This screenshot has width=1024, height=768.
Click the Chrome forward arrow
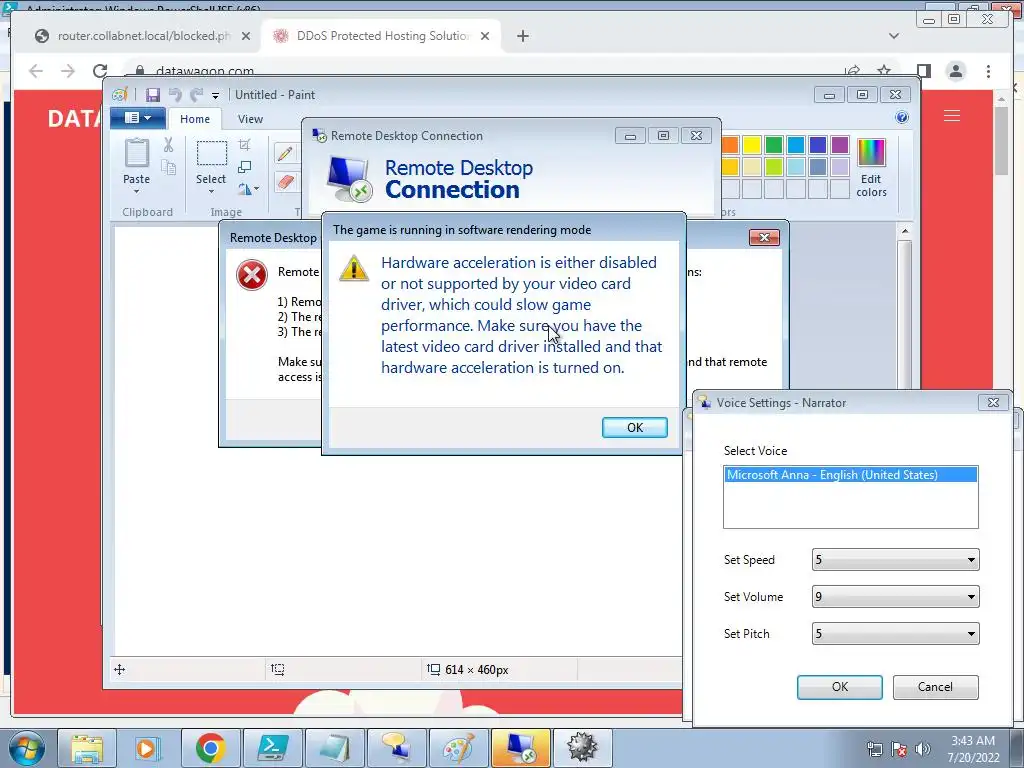[68, 71]
